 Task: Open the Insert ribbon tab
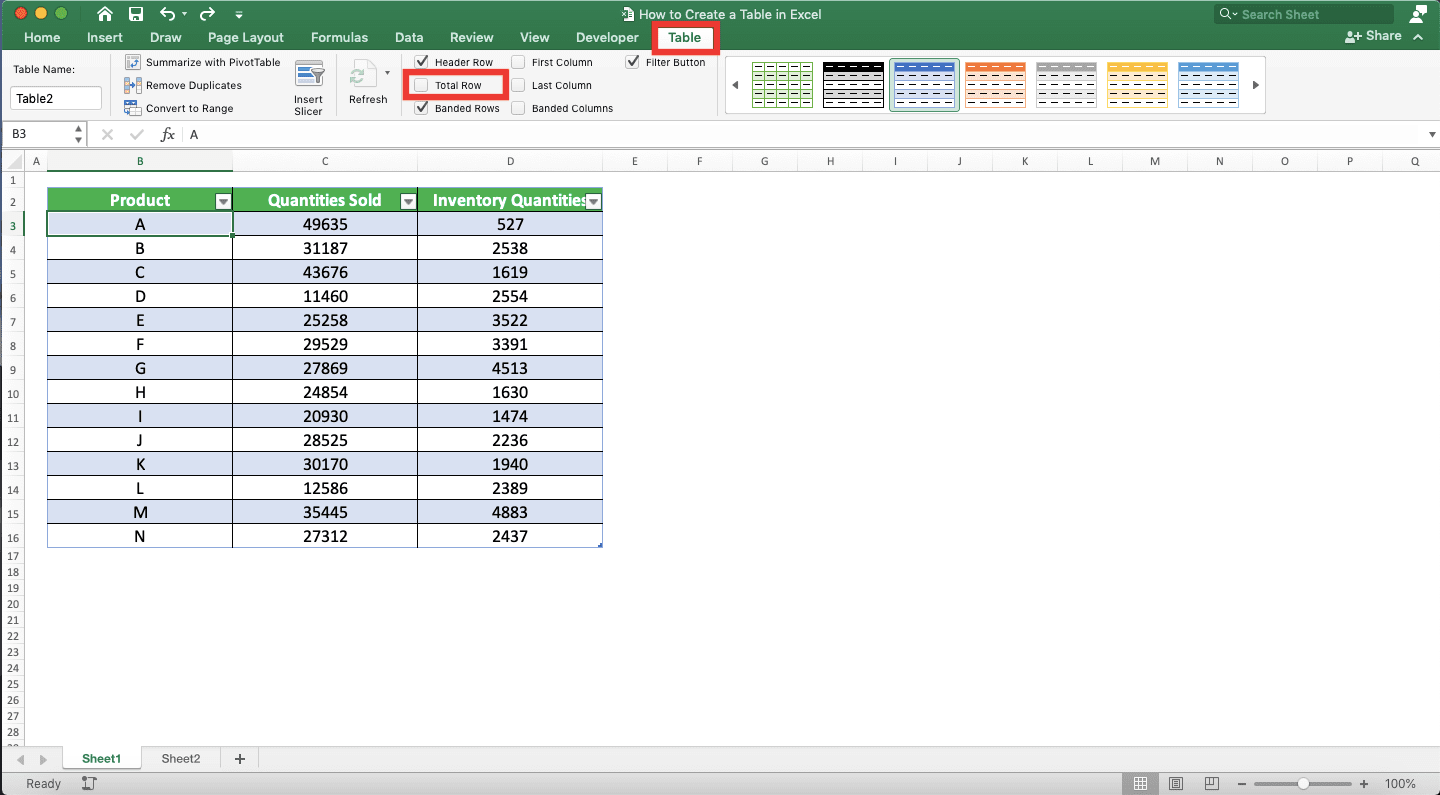[105, 37]
